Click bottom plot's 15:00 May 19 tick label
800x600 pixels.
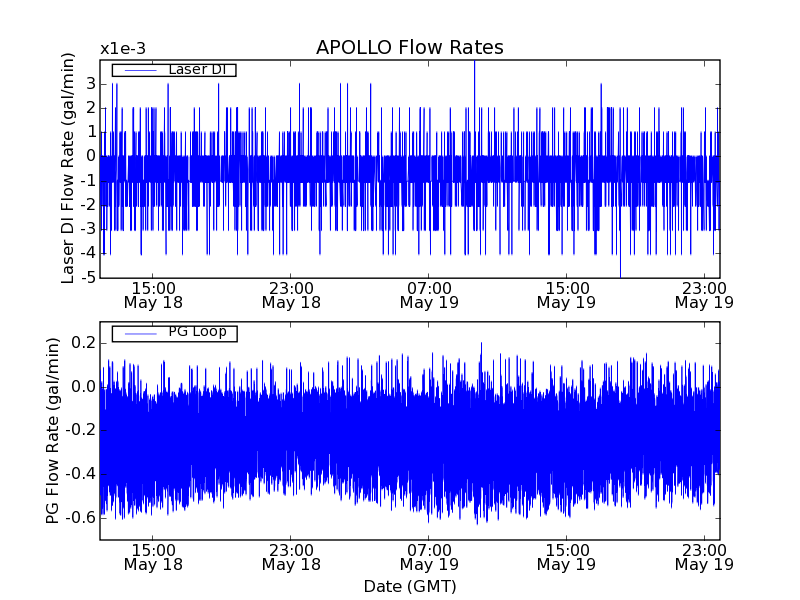(x=566, y=556)
